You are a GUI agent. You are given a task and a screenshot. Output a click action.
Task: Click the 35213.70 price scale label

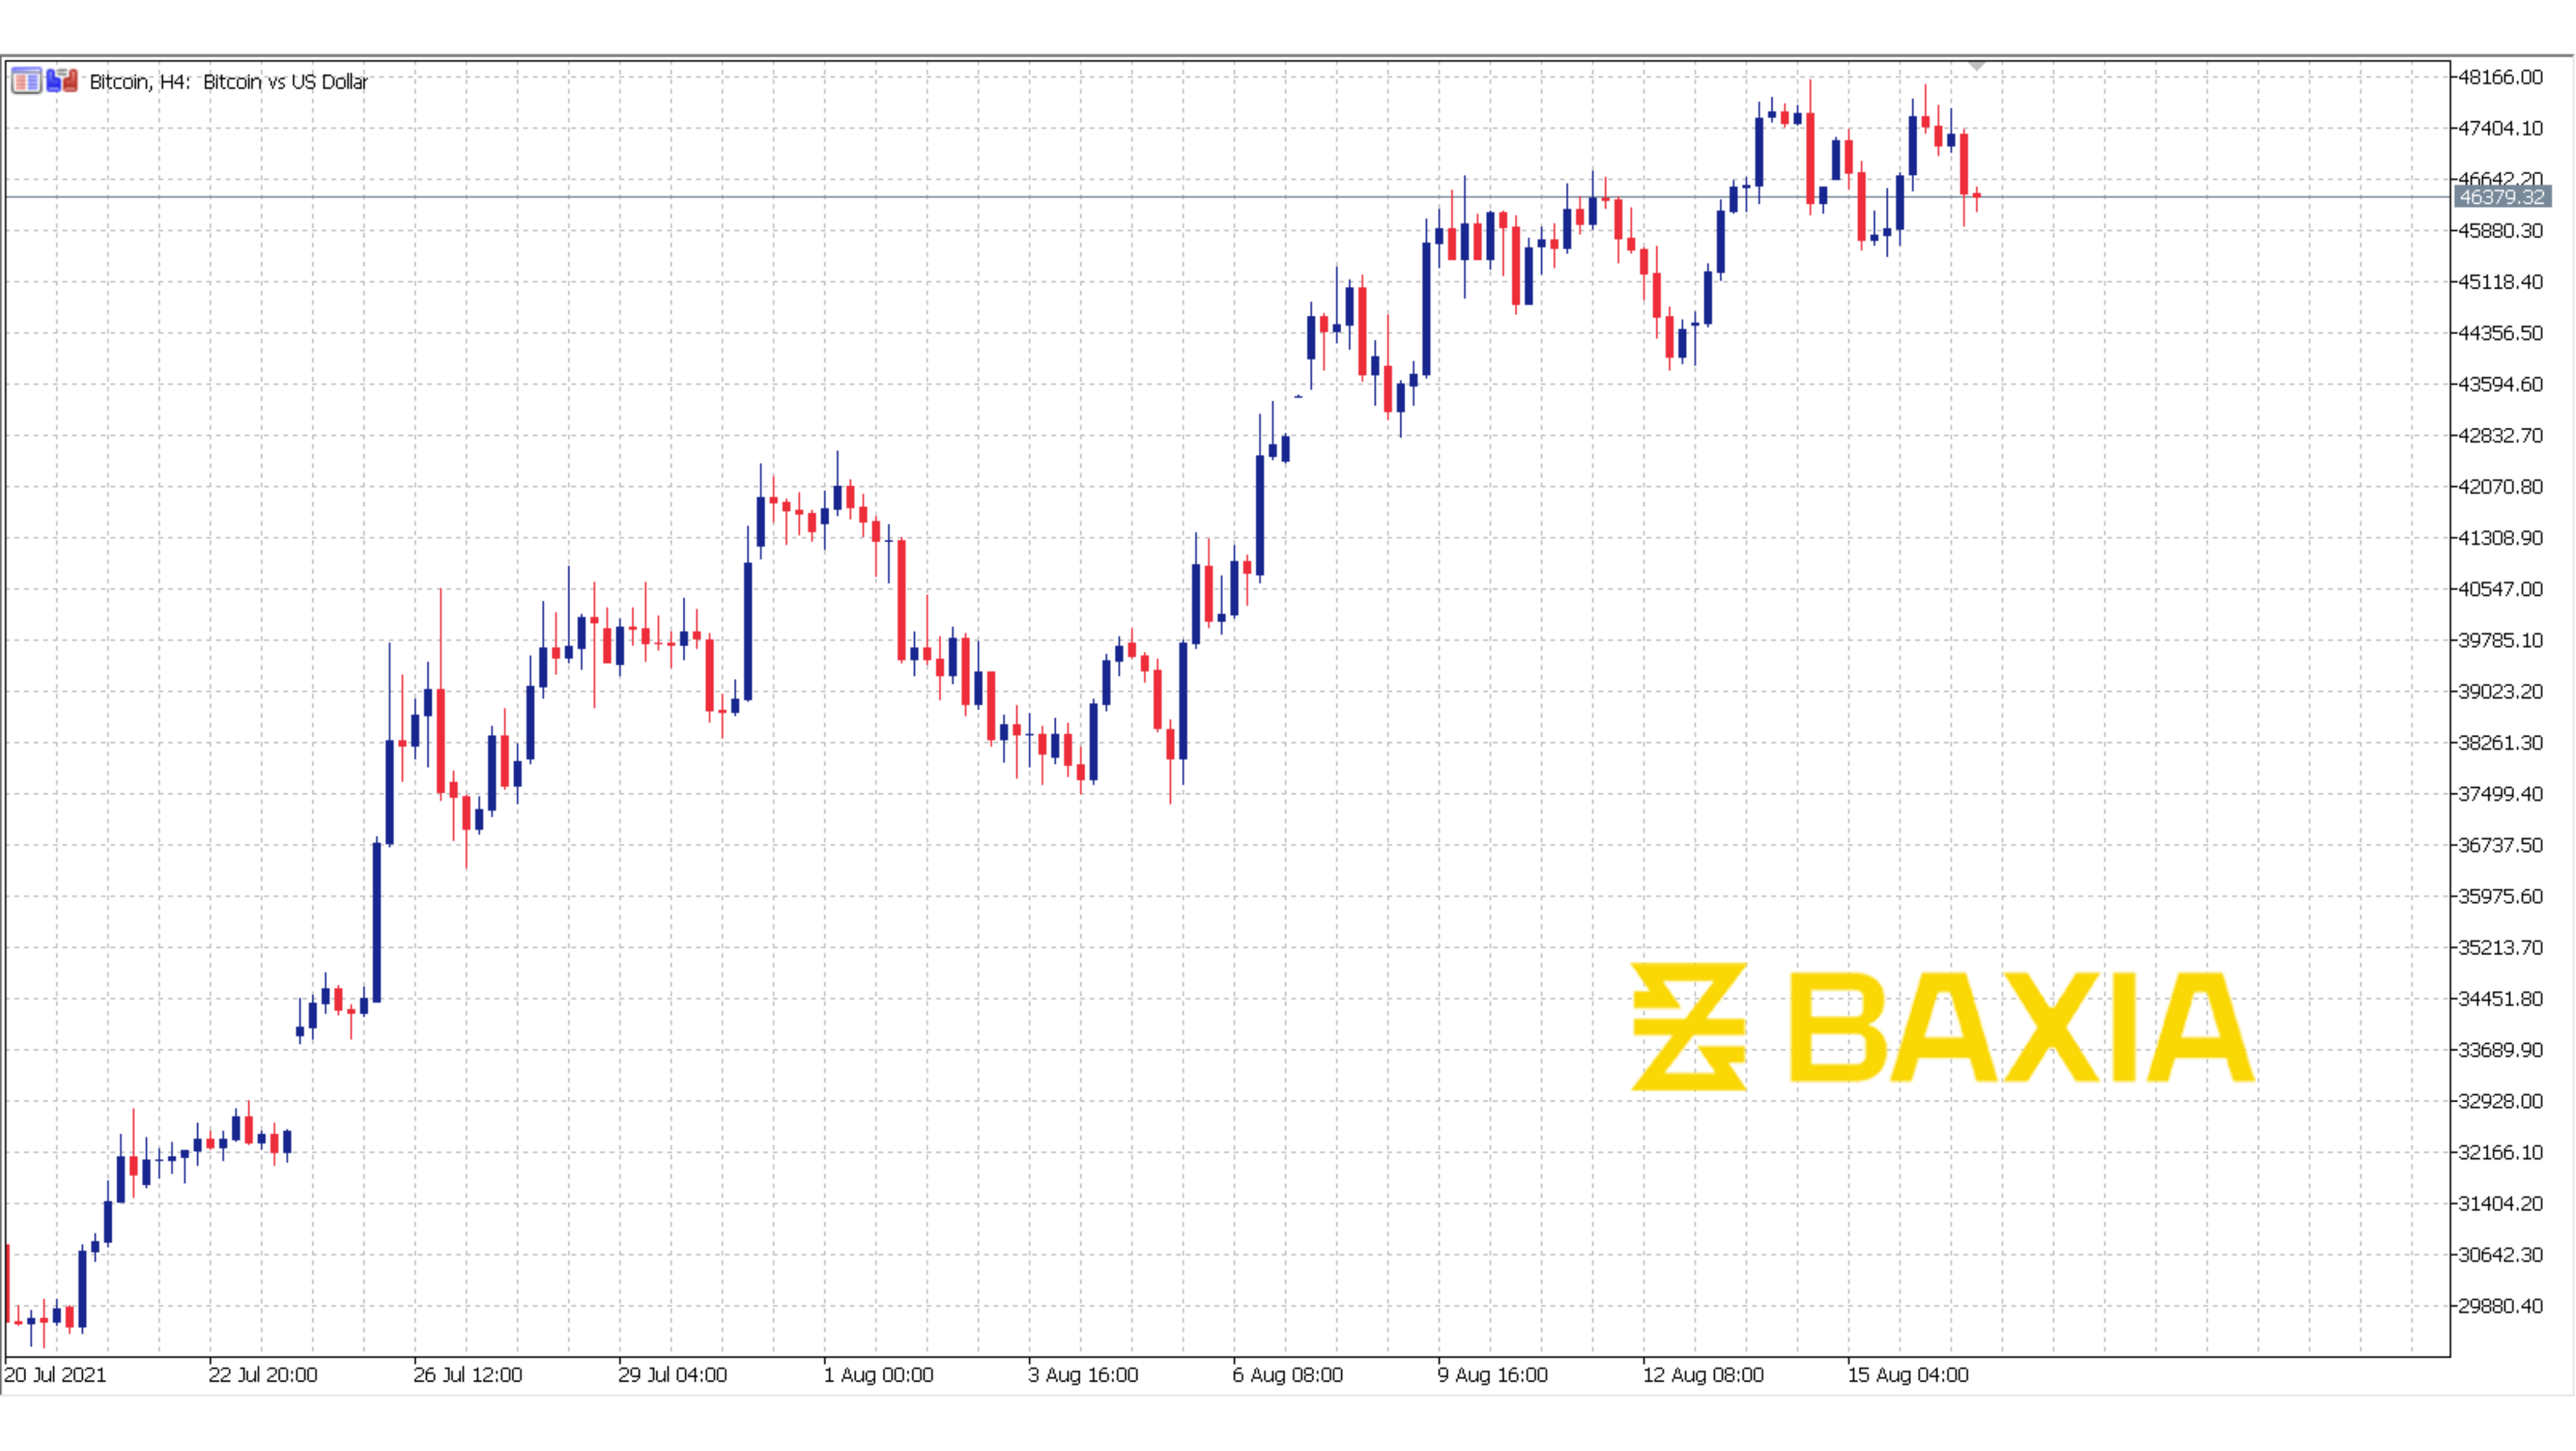click(2500, 947)
